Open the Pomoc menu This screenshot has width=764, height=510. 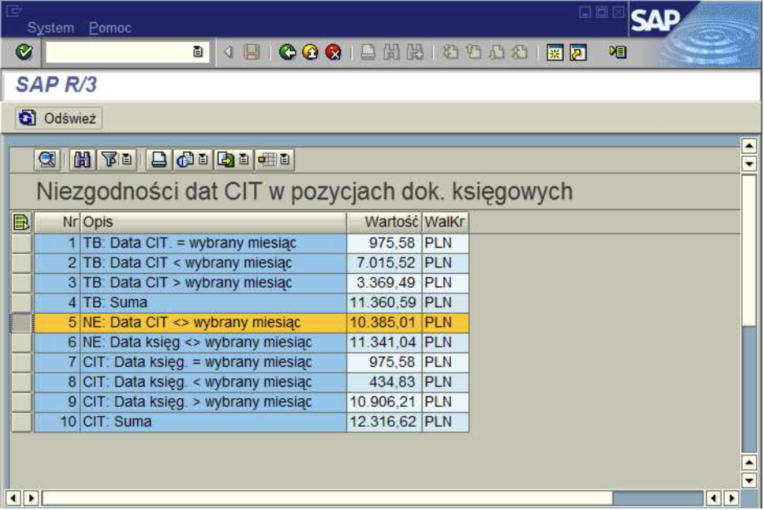point(110,28)
